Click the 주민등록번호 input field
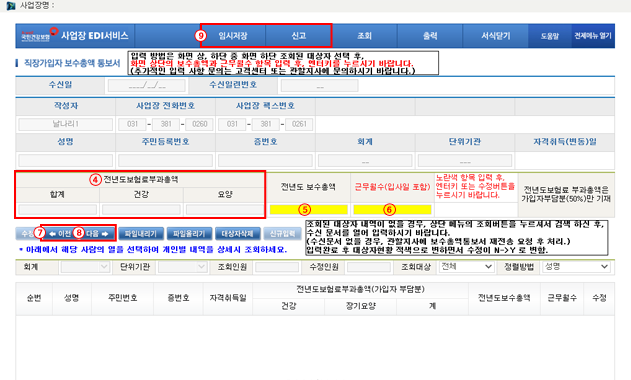631x380 pixels. [x=165, y=161]
